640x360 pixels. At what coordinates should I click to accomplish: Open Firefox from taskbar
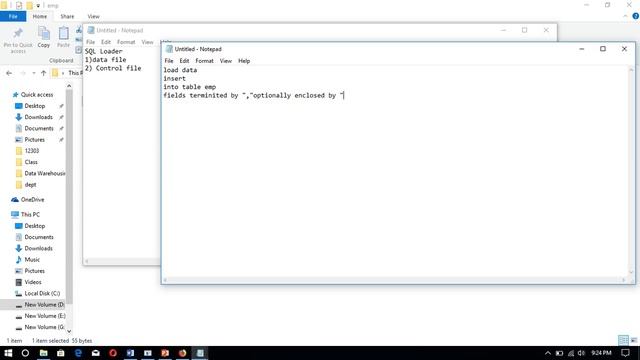pyautogui.click(x=182, y=353)
